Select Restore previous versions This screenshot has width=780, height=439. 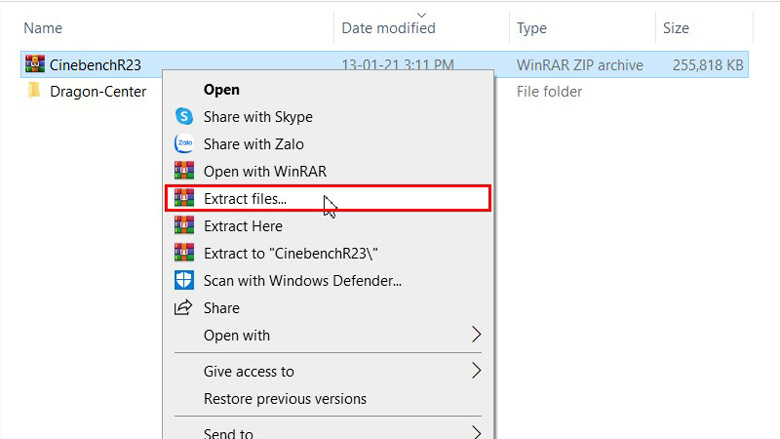[285, 399]
